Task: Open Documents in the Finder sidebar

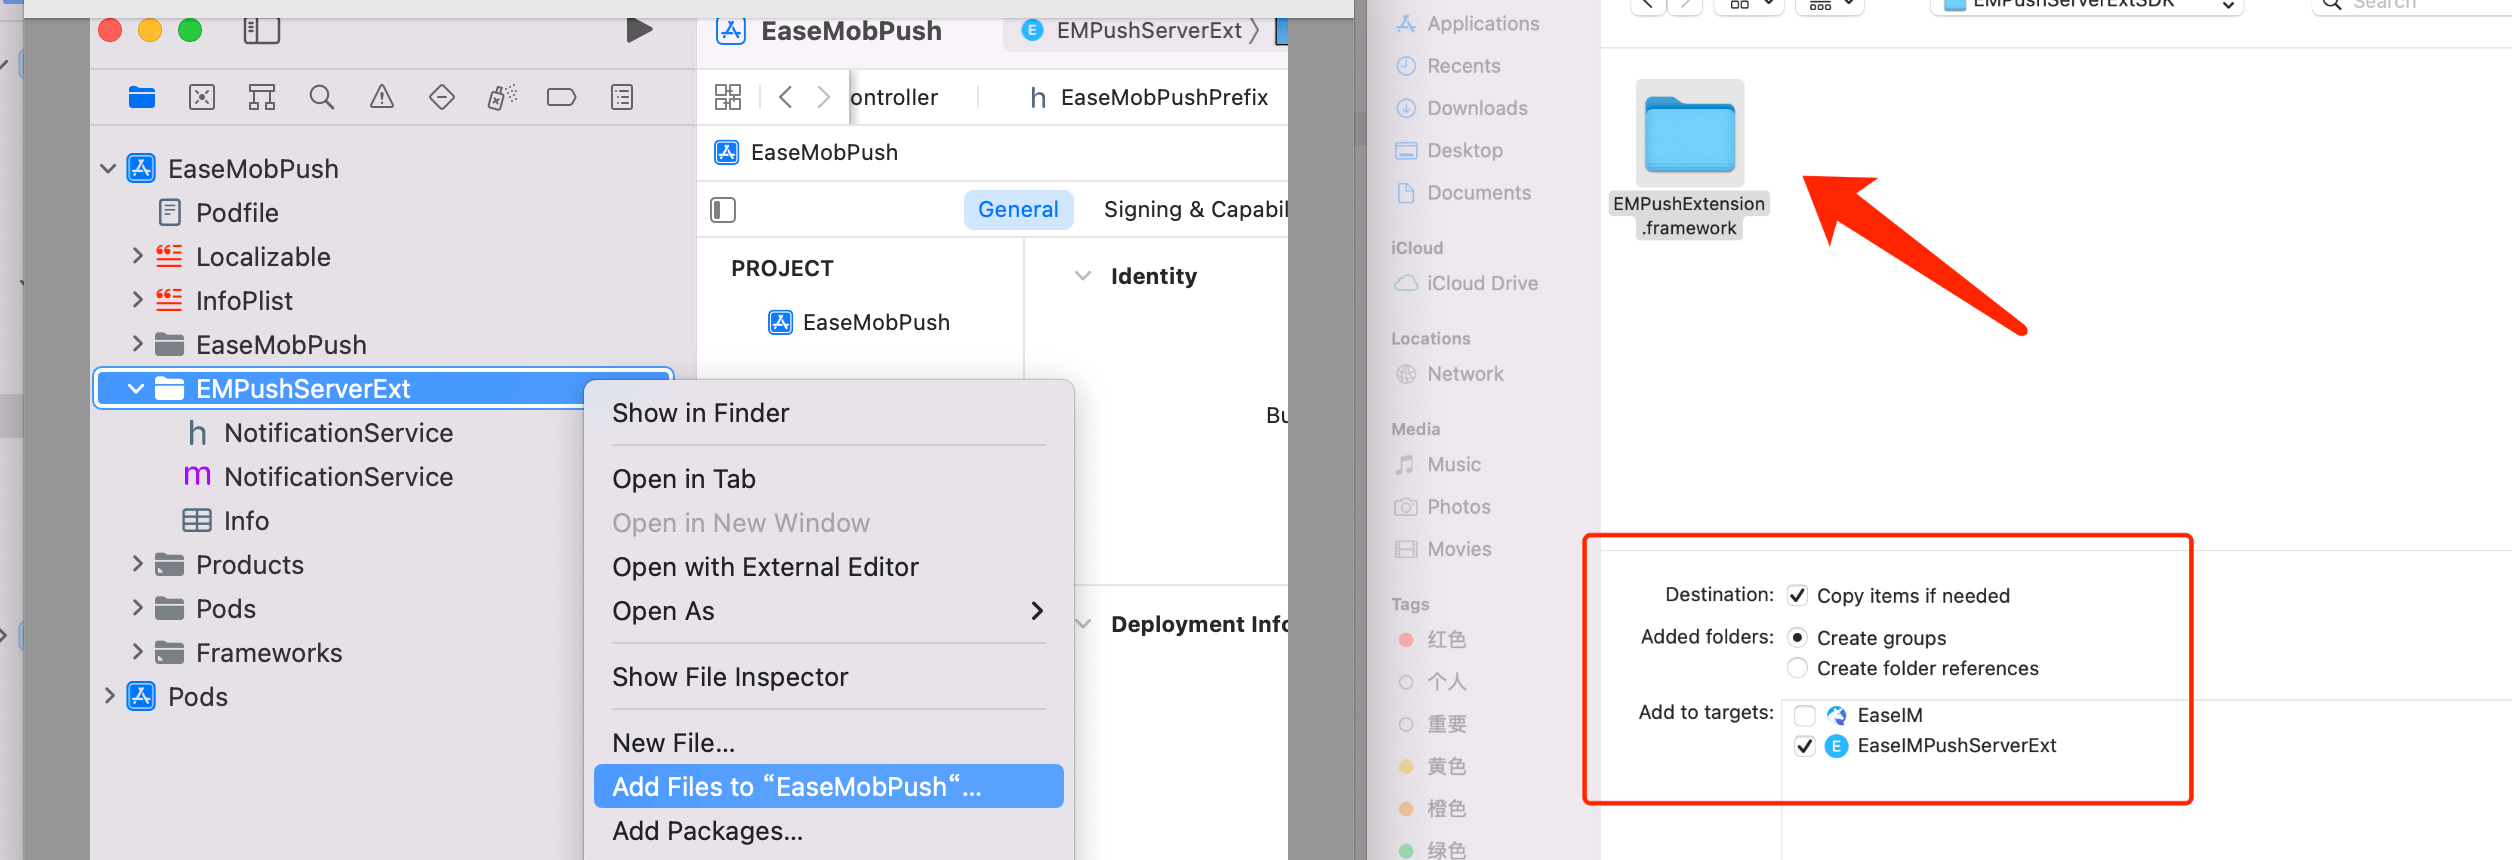Action: coord(1463,193)
